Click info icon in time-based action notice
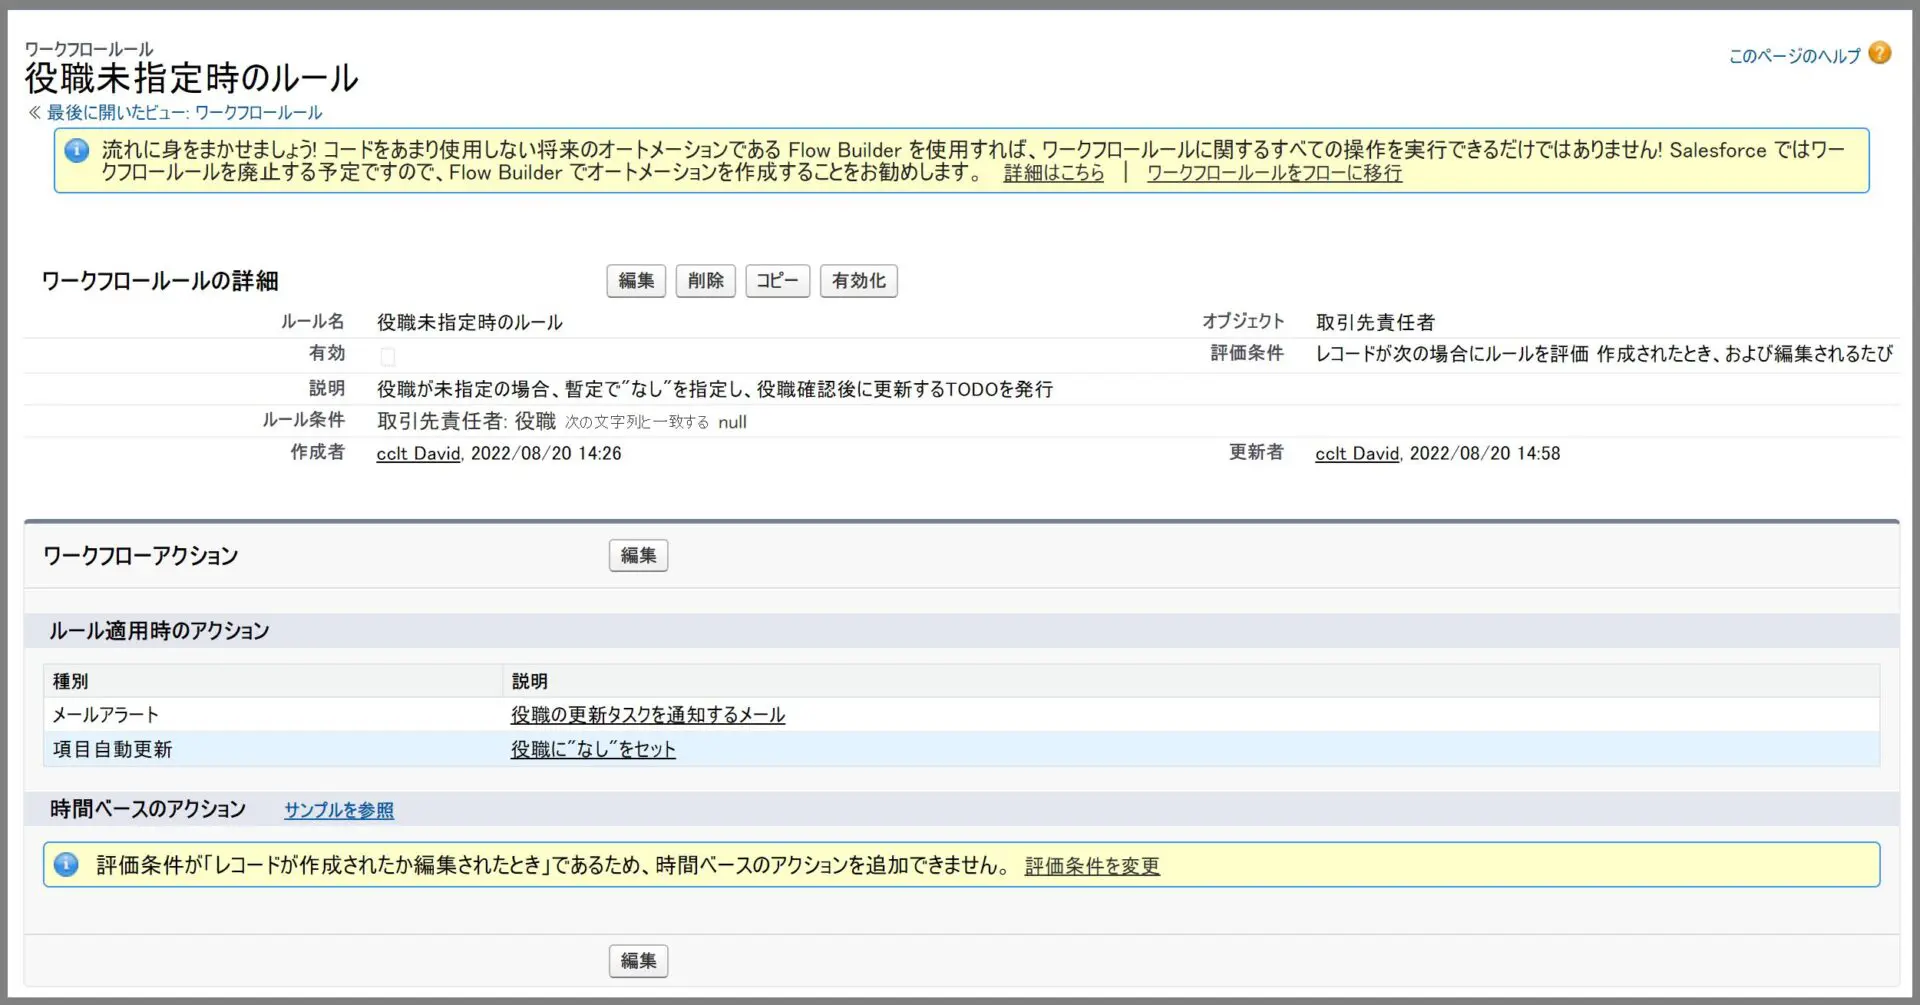Viewport: 1920px width, 1005px height. pos(67,865)
